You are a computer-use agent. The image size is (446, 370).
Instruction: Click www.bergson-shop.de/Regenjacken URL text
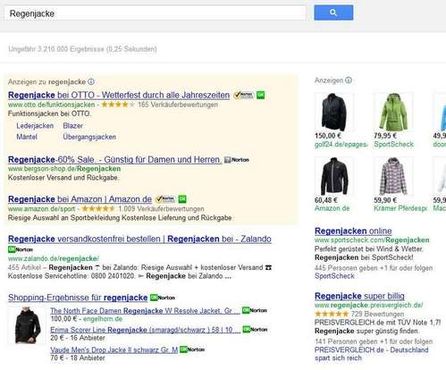click(x=64, y=169)
